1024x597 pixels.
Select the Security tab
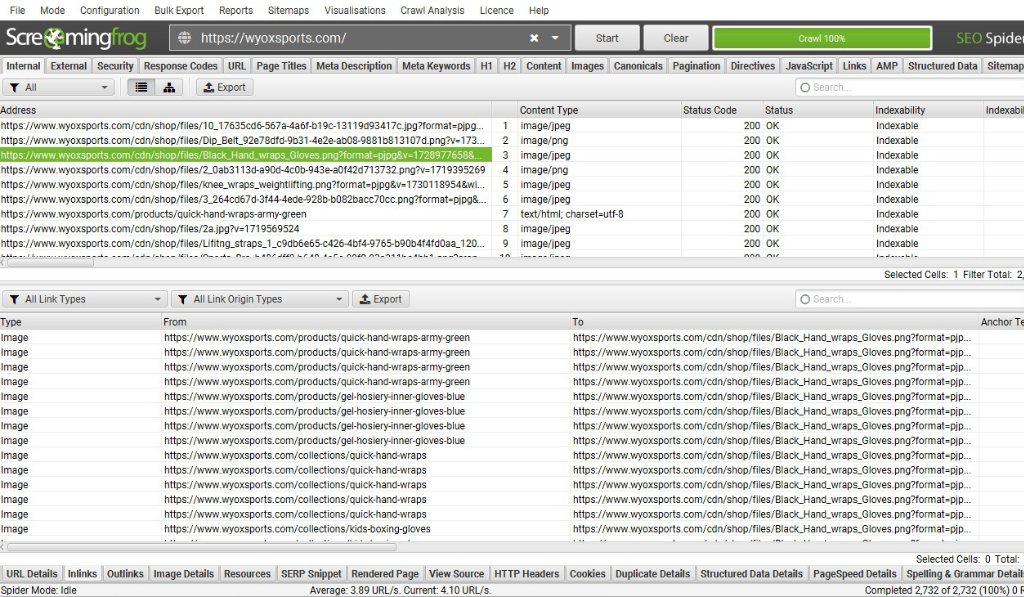pyautogui.click(x=115, y=66)
